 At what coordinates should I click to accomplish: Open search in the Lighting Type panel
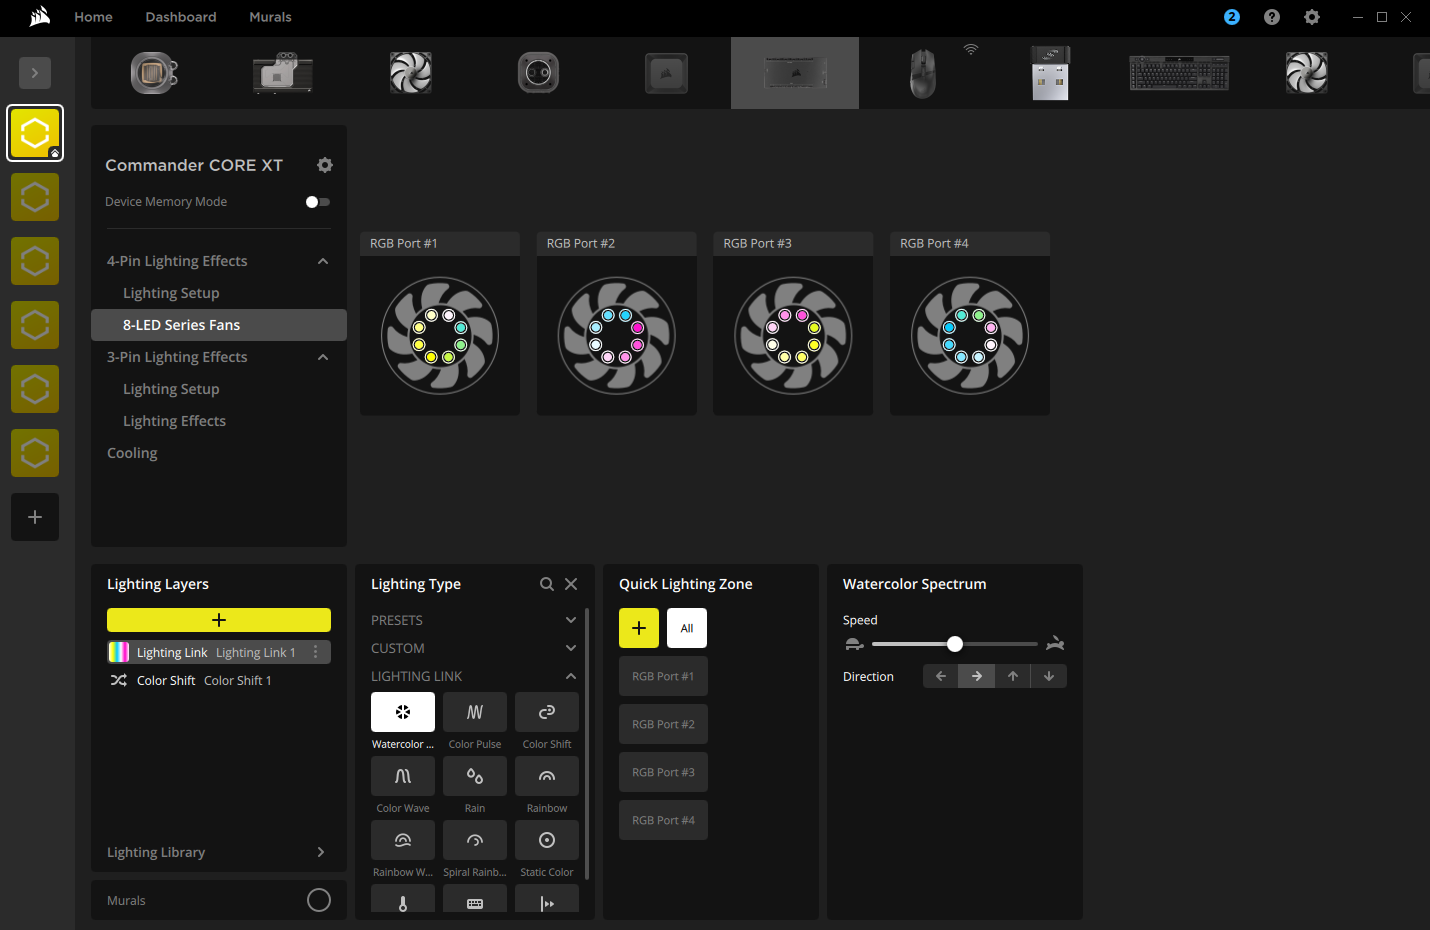point(547,583)
